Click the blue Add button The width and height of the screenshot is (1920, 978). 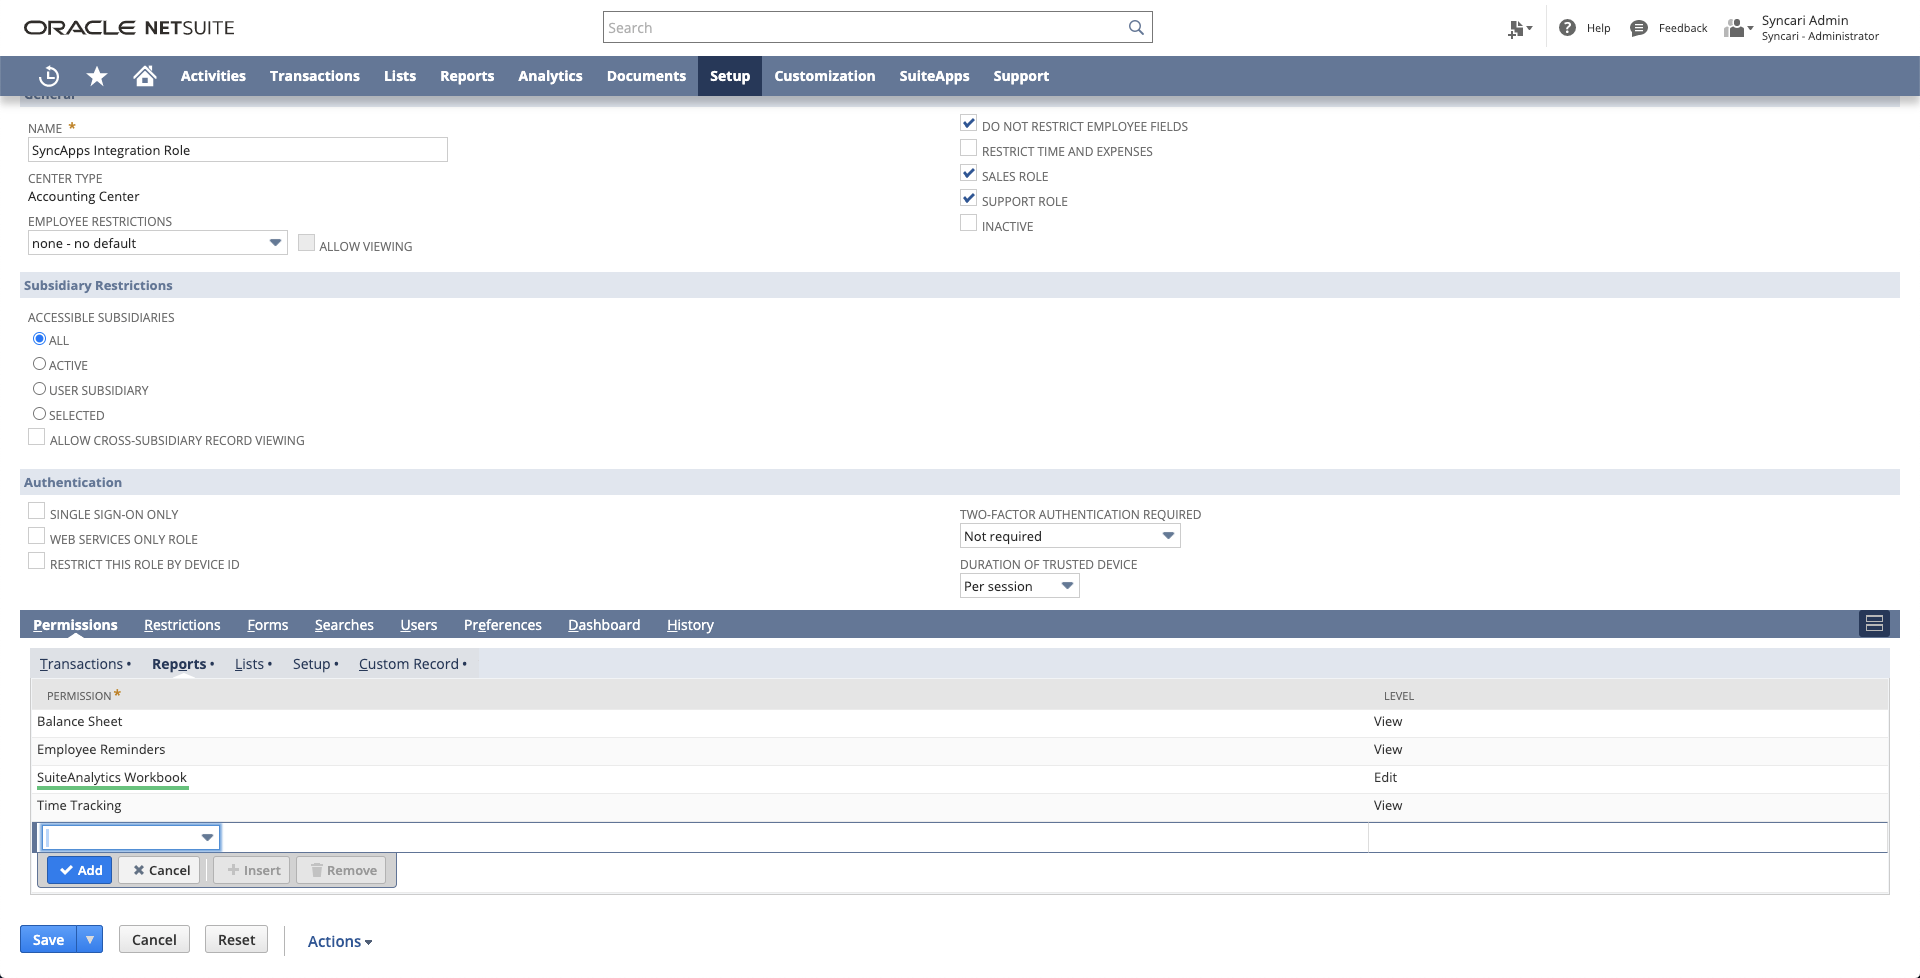point(80,870)
